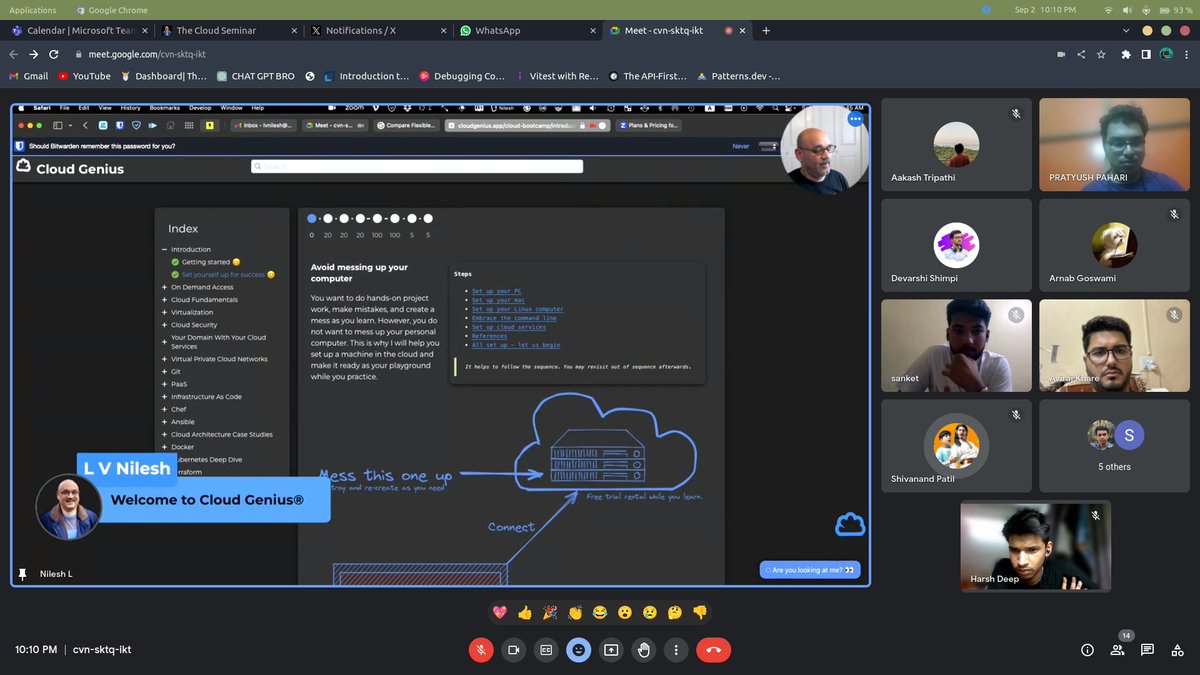Open the activities icon
1200x675 pixels.
[1176, 650]
